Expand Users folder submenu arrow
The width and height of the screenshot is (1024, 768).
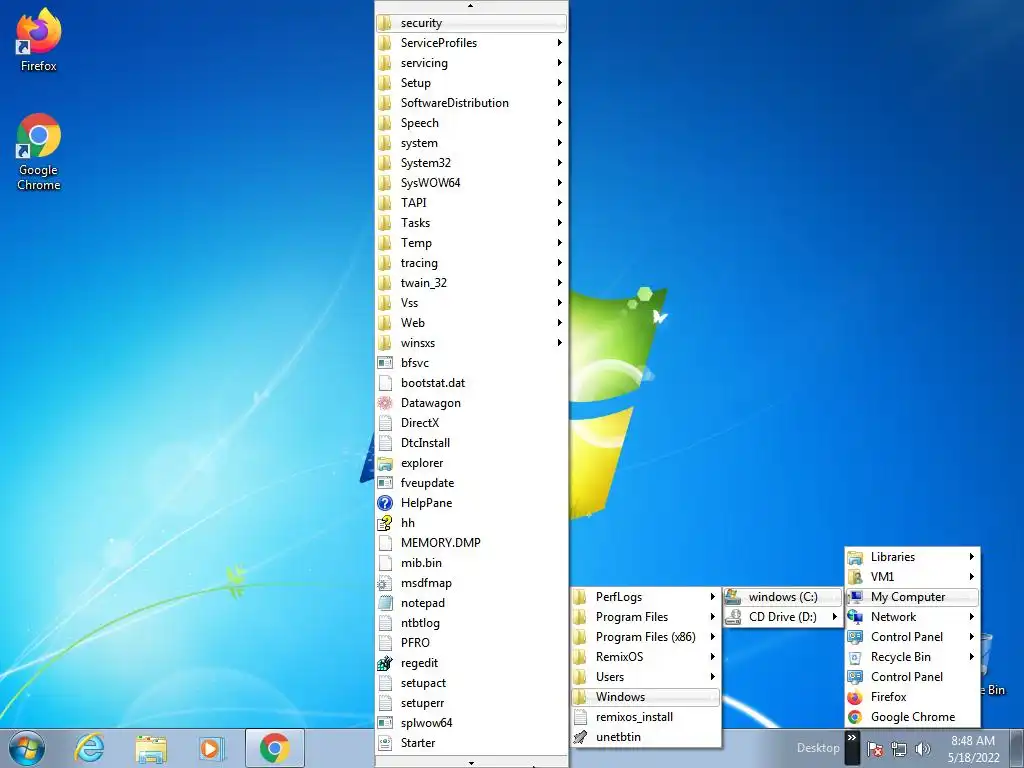(x=712, y=677)
